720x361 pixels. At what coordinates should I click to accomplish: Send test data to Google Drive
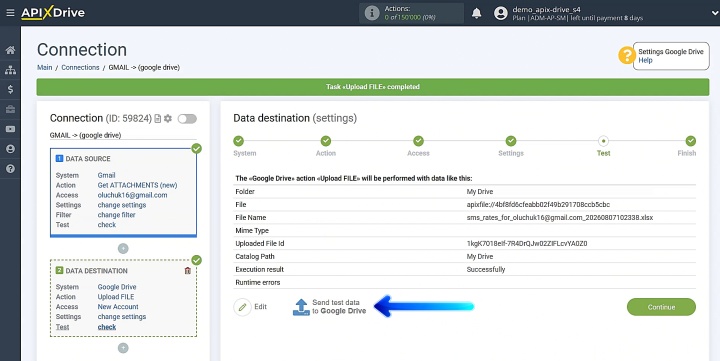coord(330,307)
